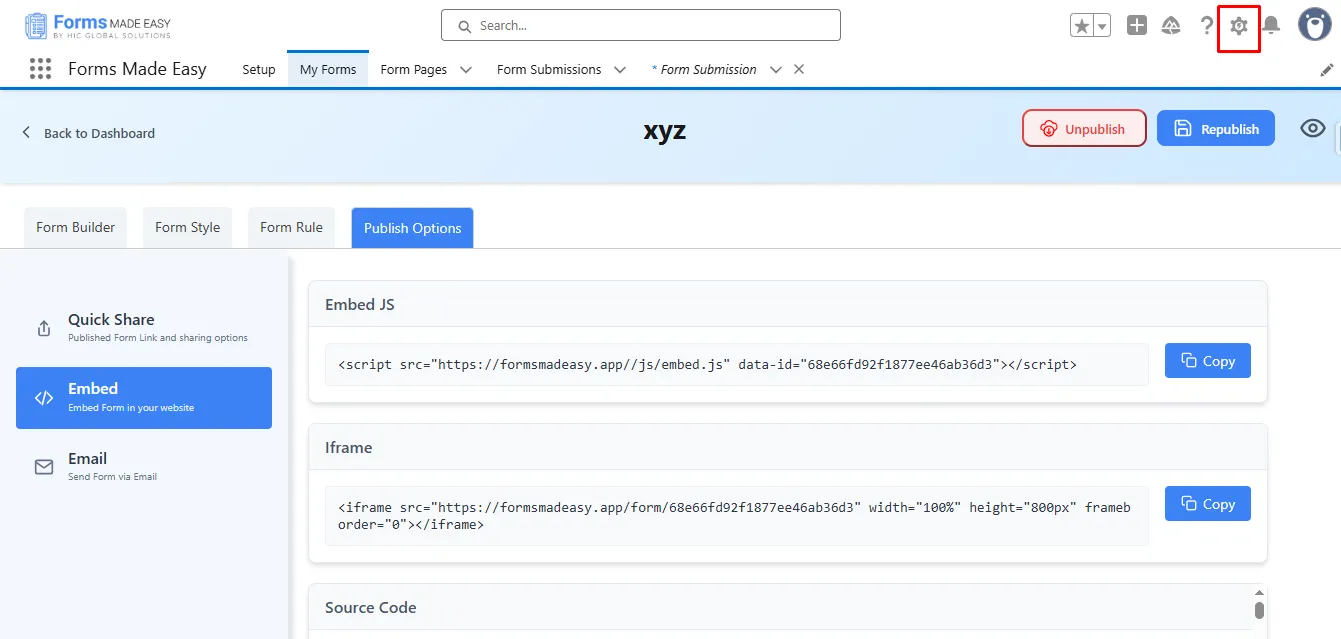Select Quick Share in the sidebar

pyautogui.click(x=143, y=328)
